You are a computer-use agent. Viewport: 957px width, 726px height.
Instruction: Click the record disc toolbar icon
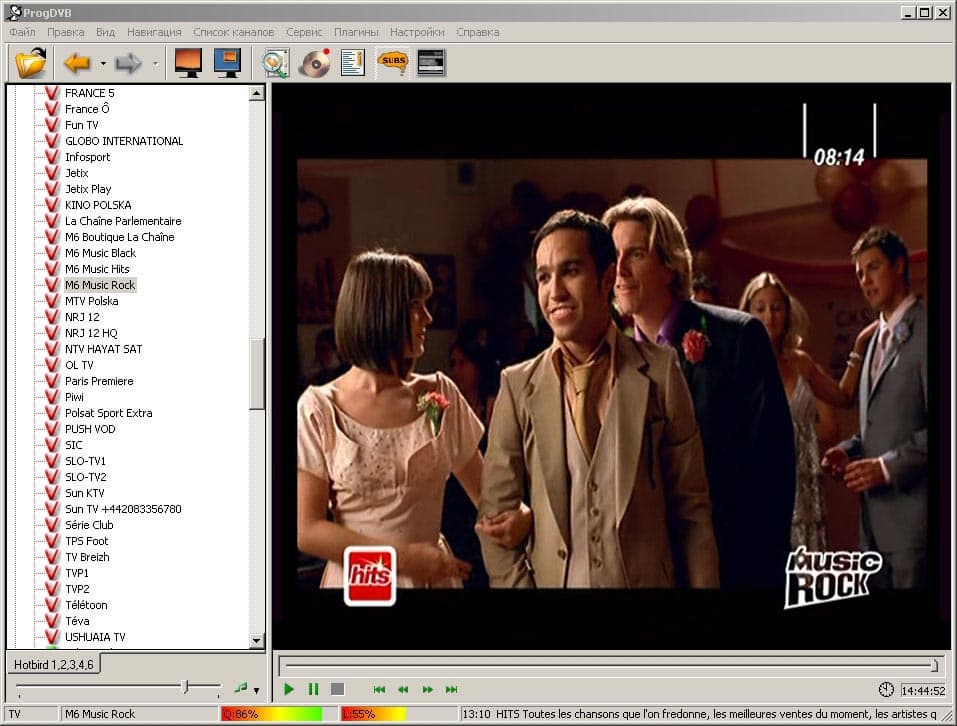(x=315, y=63)
